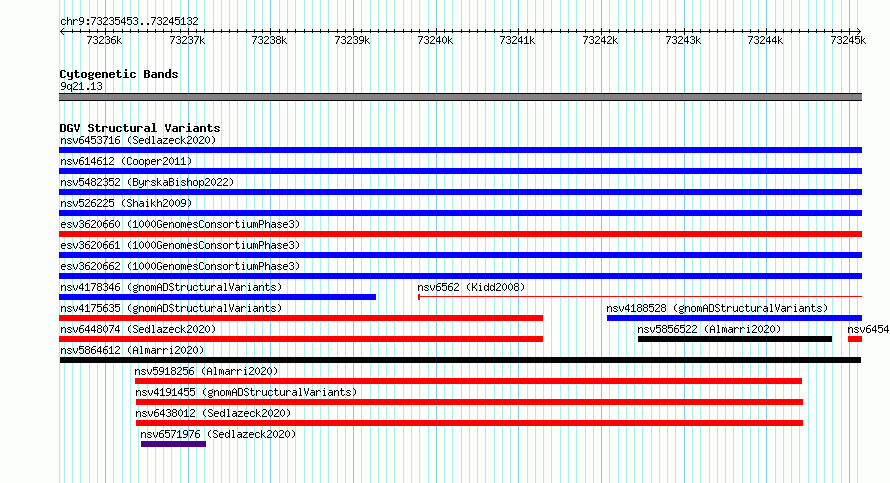Select the blue bar under esv3620661
The image size is (890, 483).
(x=460, y=255)
